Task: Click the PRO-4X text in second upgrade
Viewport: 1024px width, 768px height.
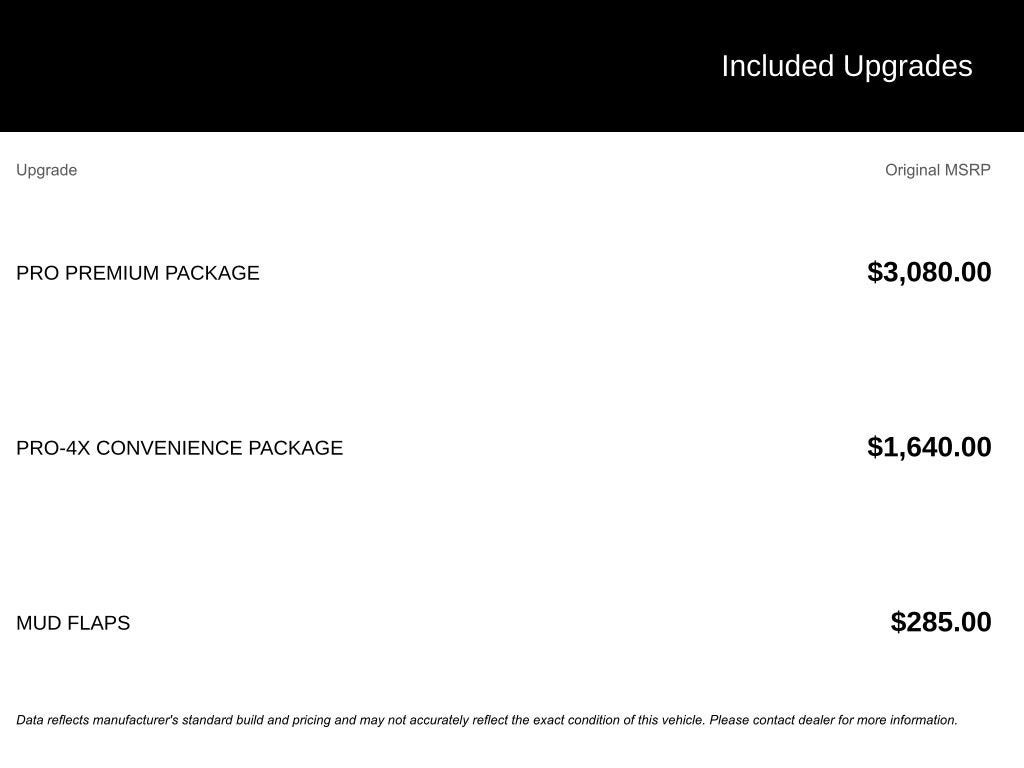Action: point(53,448)
